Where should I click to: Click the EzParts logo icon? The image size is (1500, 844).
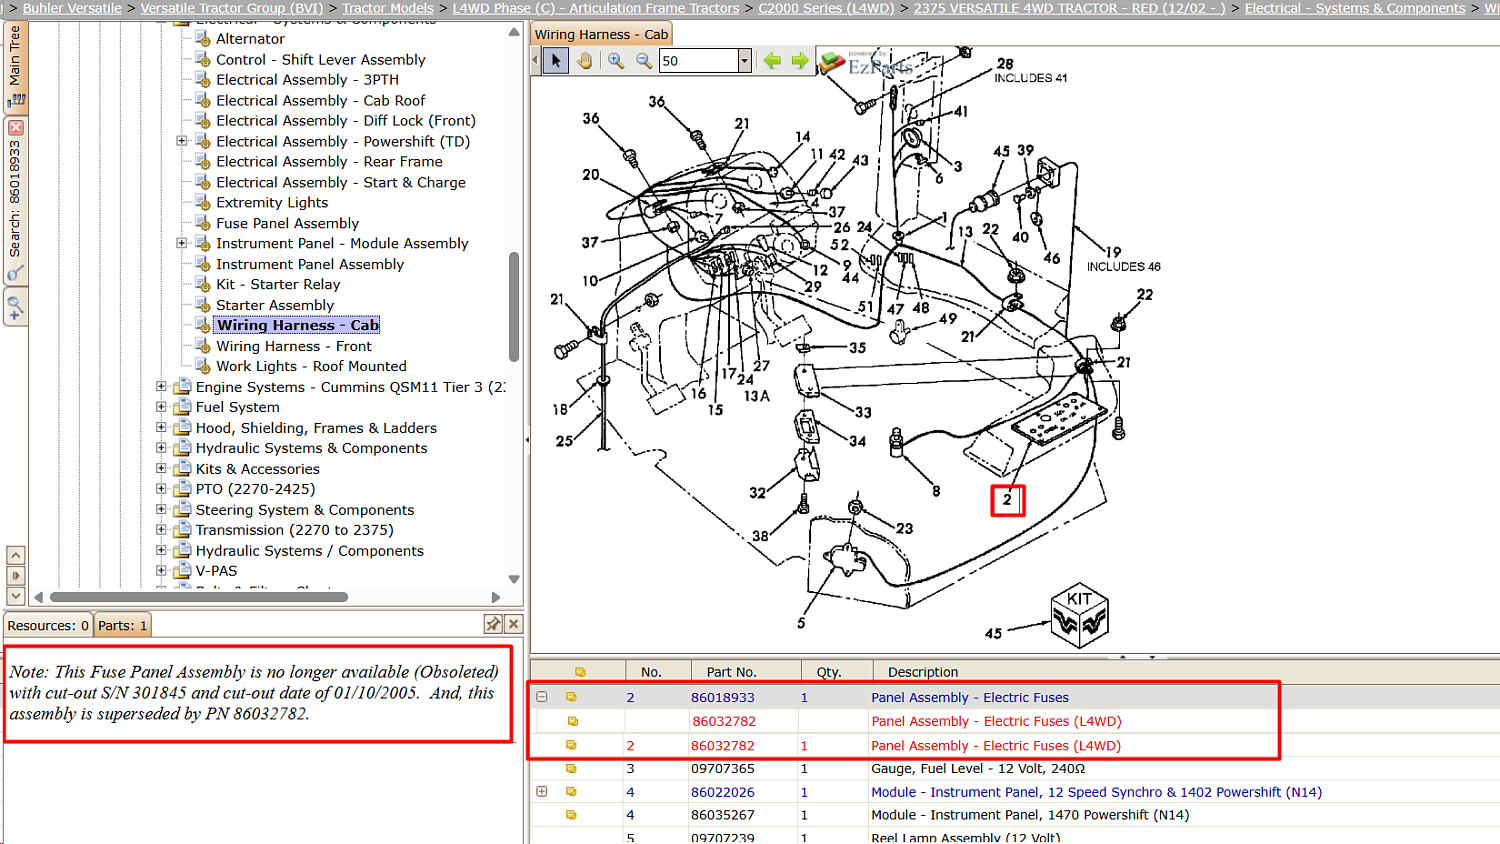point(832,62)
